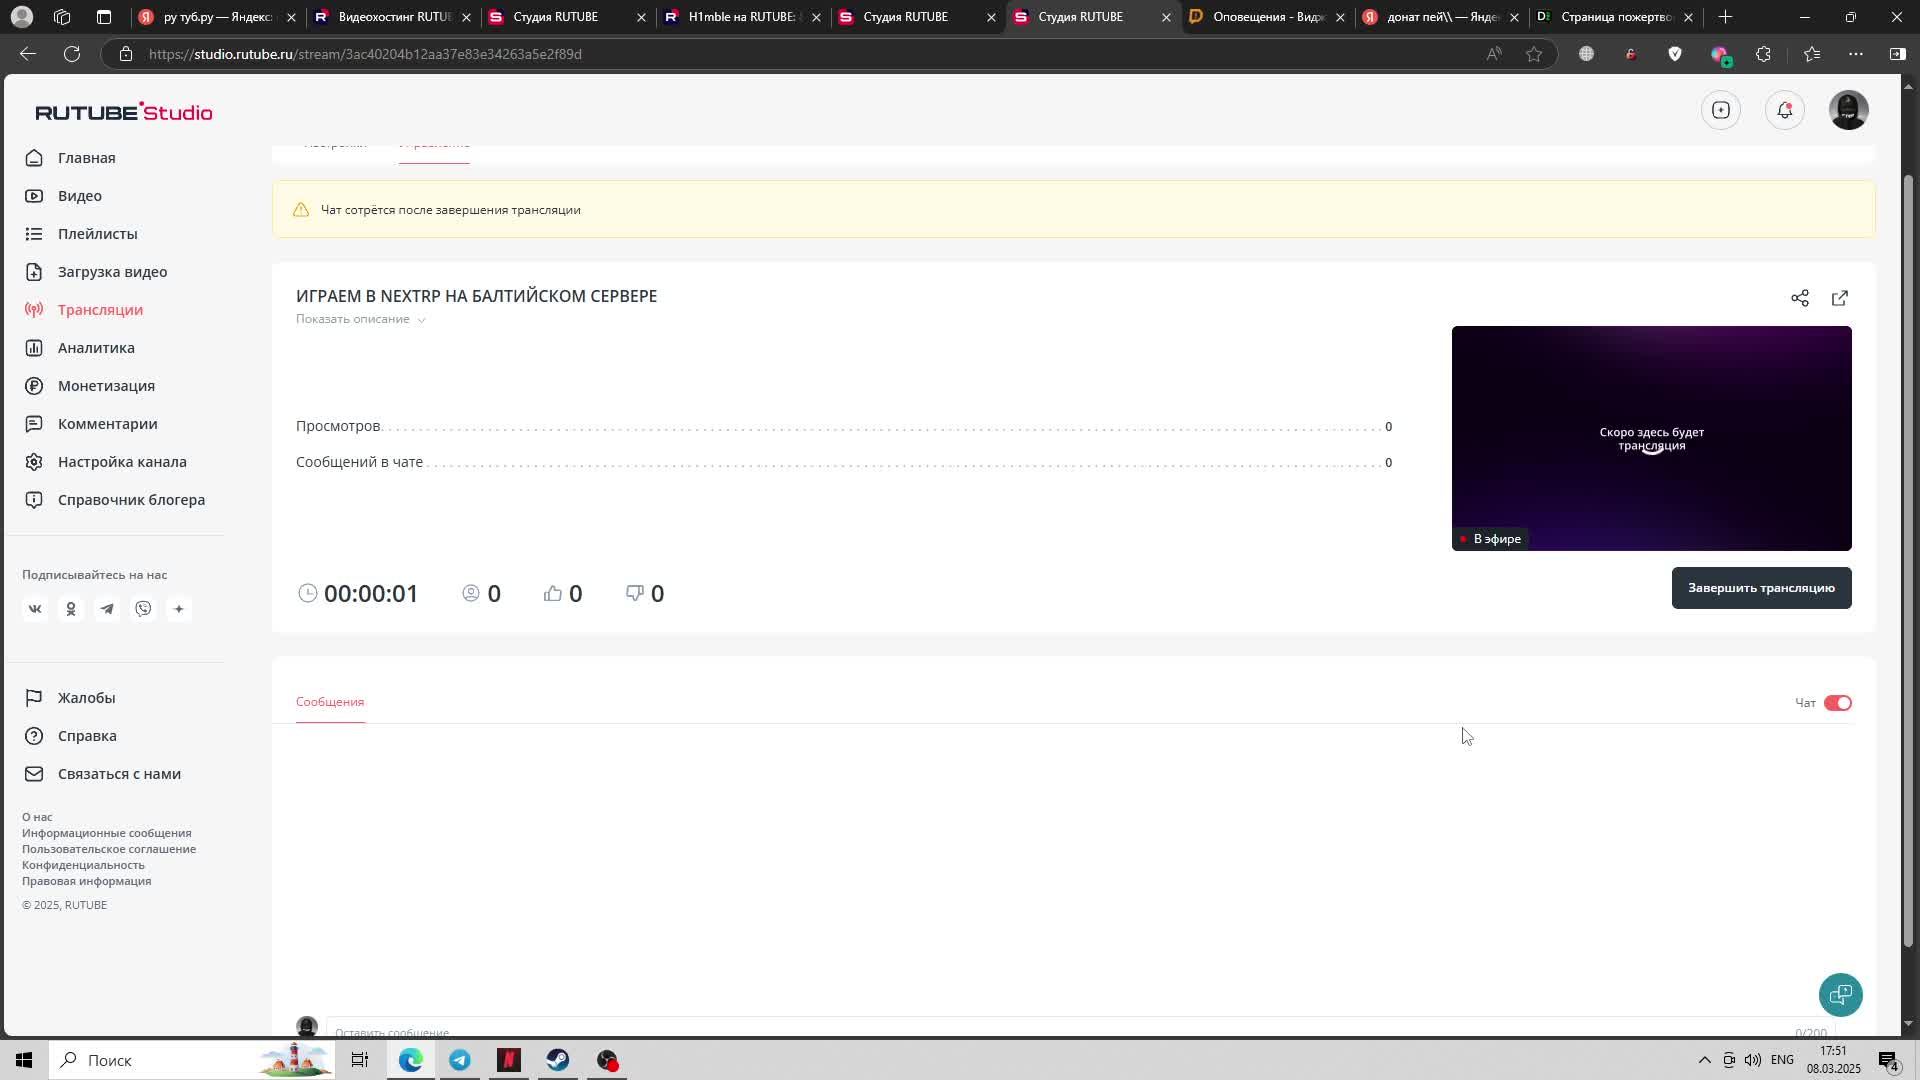This screenshot has width=1920, height=1080.
Task: Click the Справка question icon
Action: pos(34,736)
